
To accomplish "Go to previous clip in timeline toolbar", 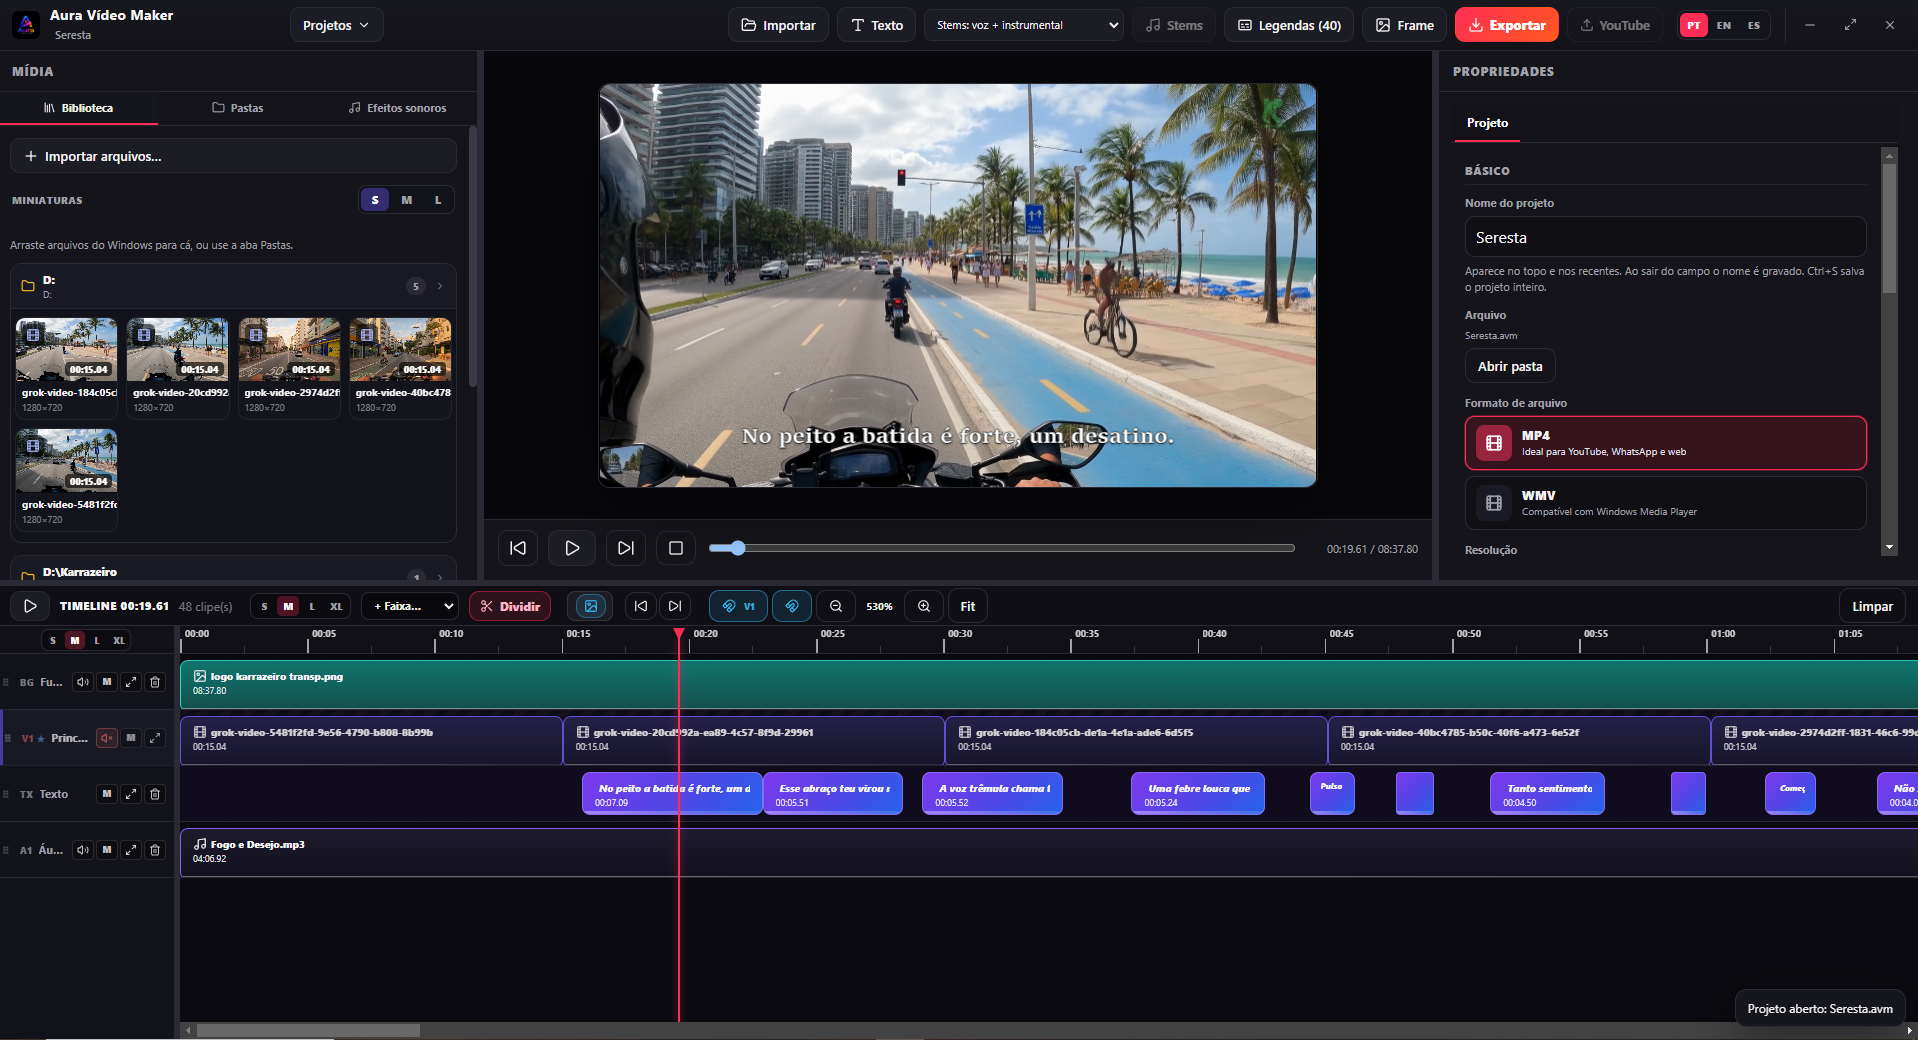I will click(641, 606).
